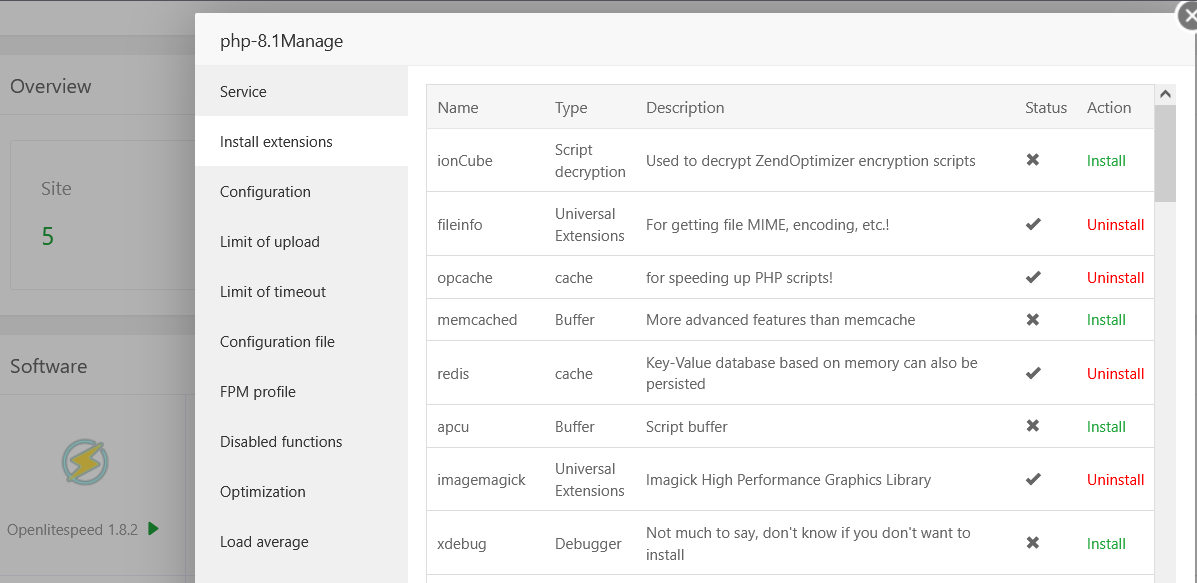Click the ionCube status cross icon
Viewport: 1197px width, 583px height.
coord(1033,160)
